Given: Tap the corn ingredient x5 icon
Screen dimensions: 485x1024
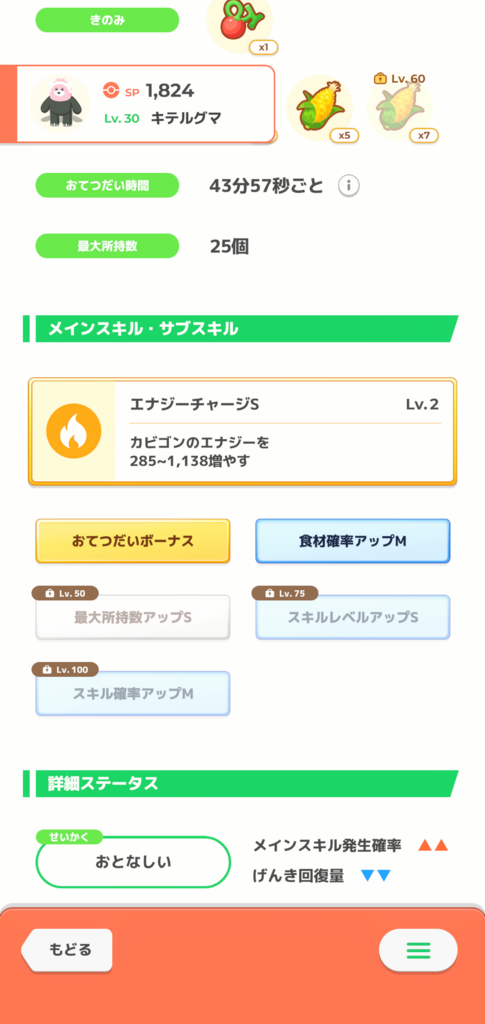Looking at the screenshot, I should click(320, 107).
